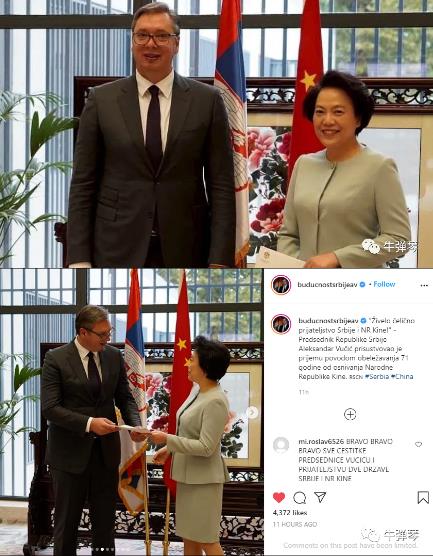433x556 pixels.
Task: Share the post via paper plane icon
Action: pos(320,497)
